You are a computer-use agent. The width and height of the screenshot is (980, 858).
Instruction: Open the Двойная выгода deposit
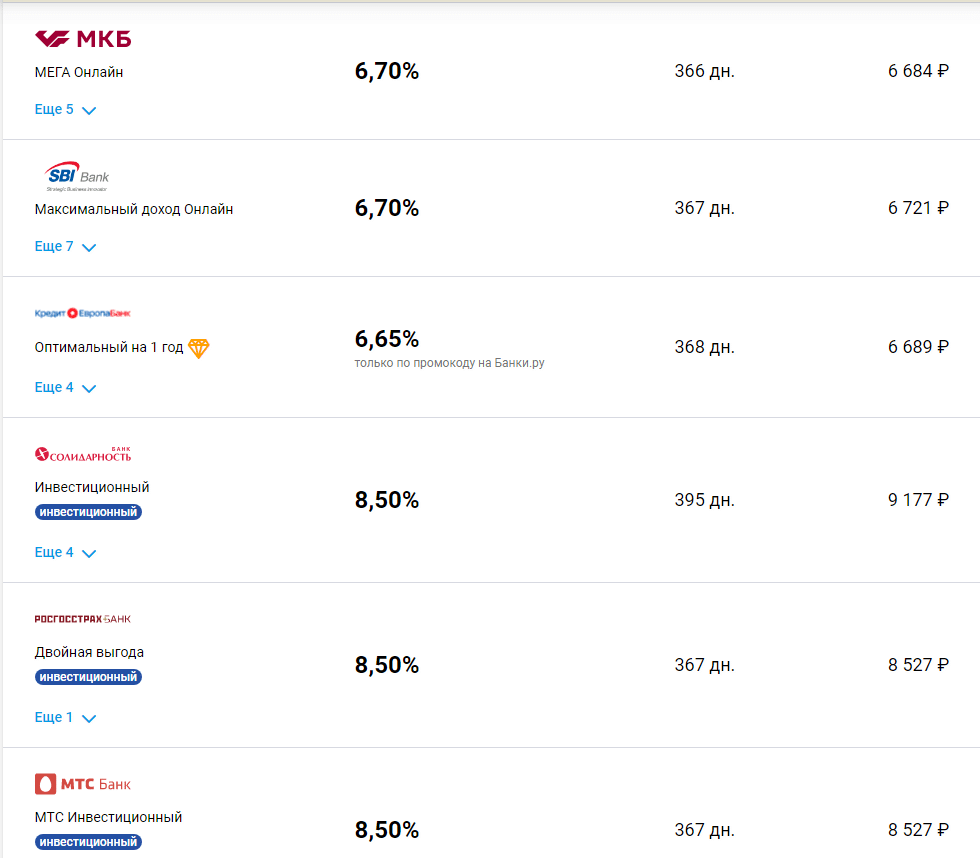(x=89, y=652)
